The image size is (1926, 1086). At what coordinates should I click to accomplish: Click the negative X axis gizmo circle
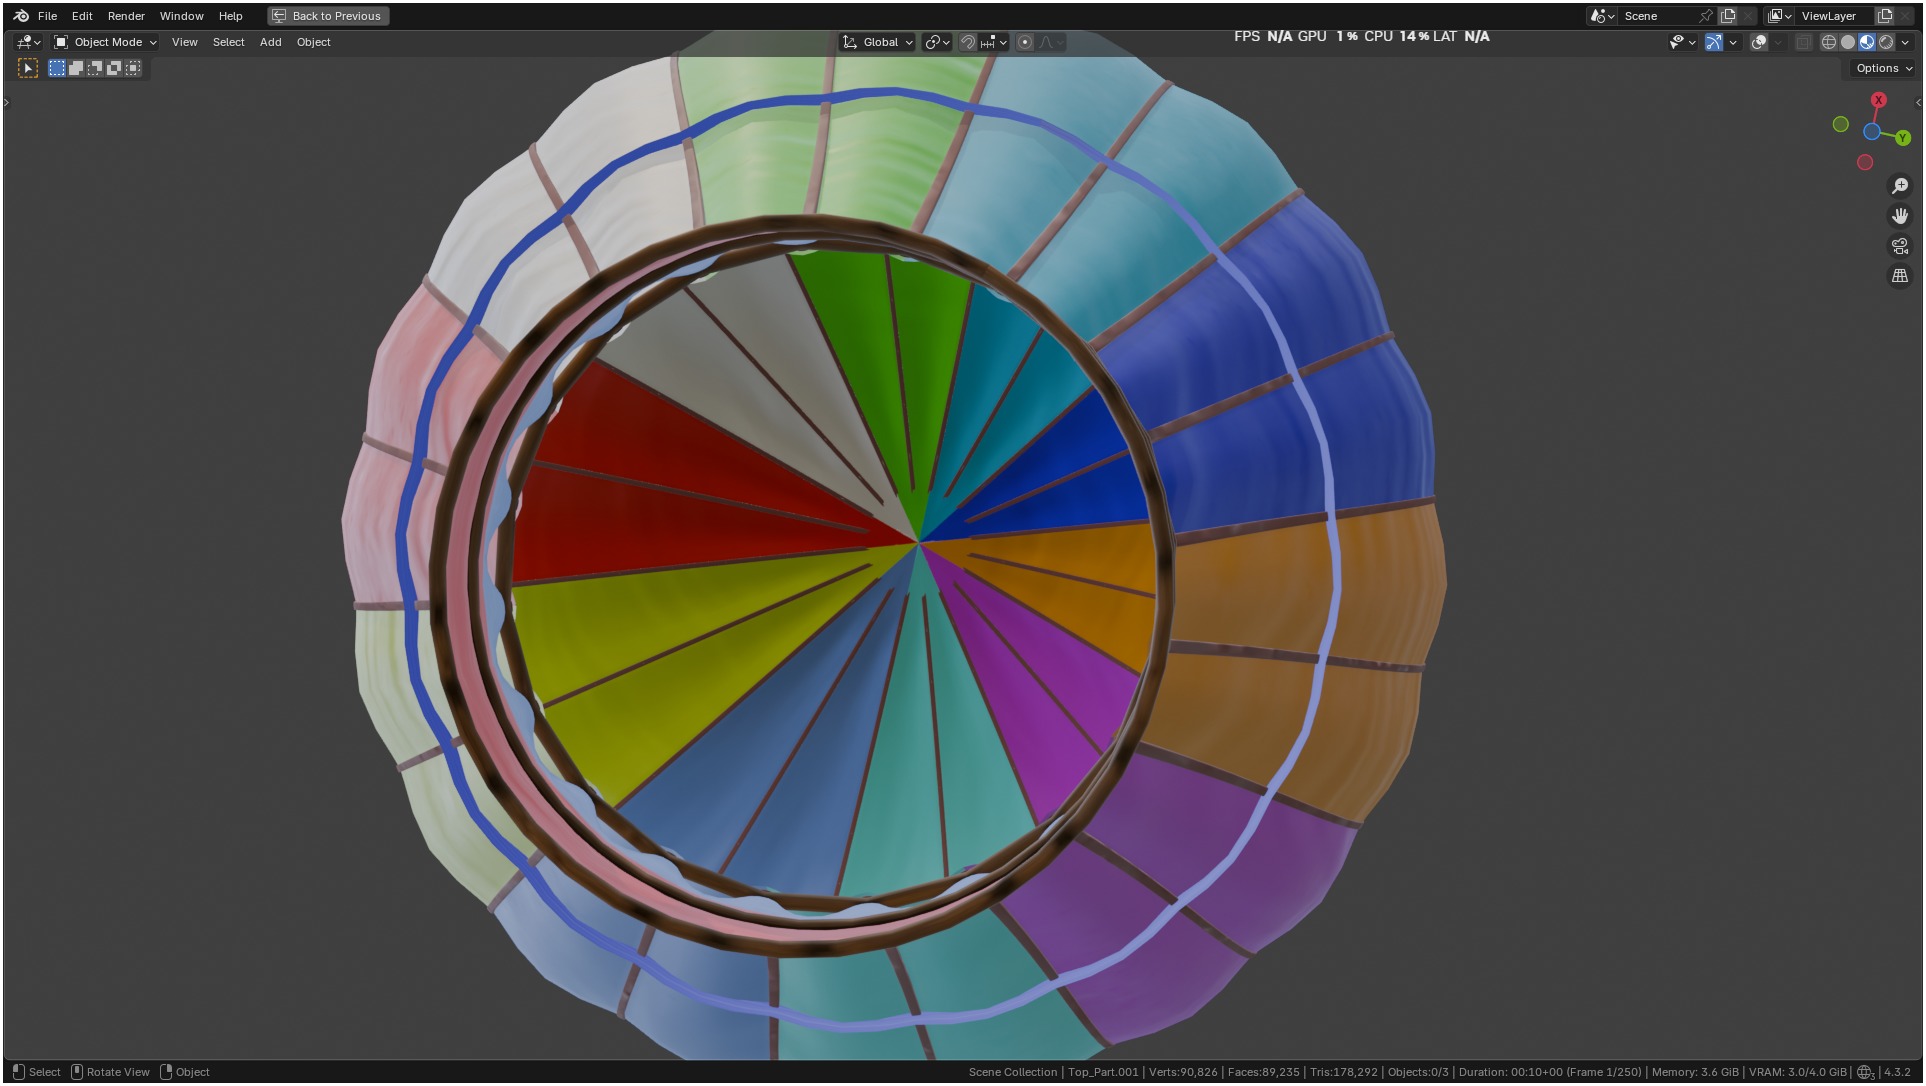1865,162
